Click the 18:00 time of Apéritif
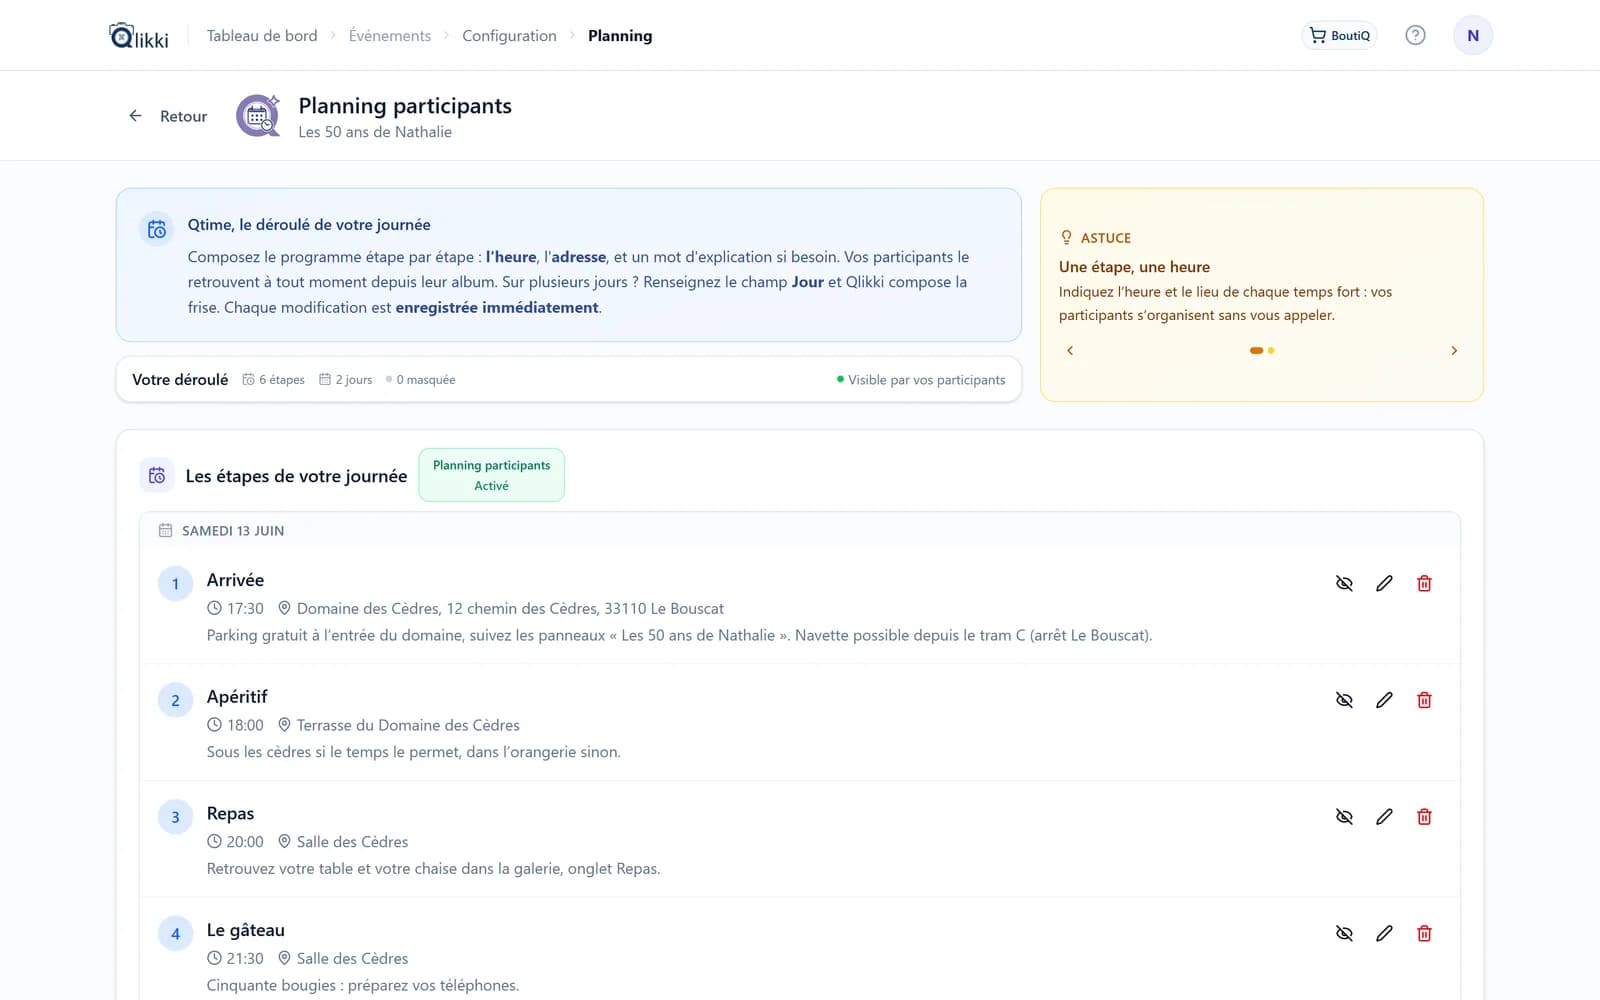Screen dimensions: 1600x1000 point(245,725)
